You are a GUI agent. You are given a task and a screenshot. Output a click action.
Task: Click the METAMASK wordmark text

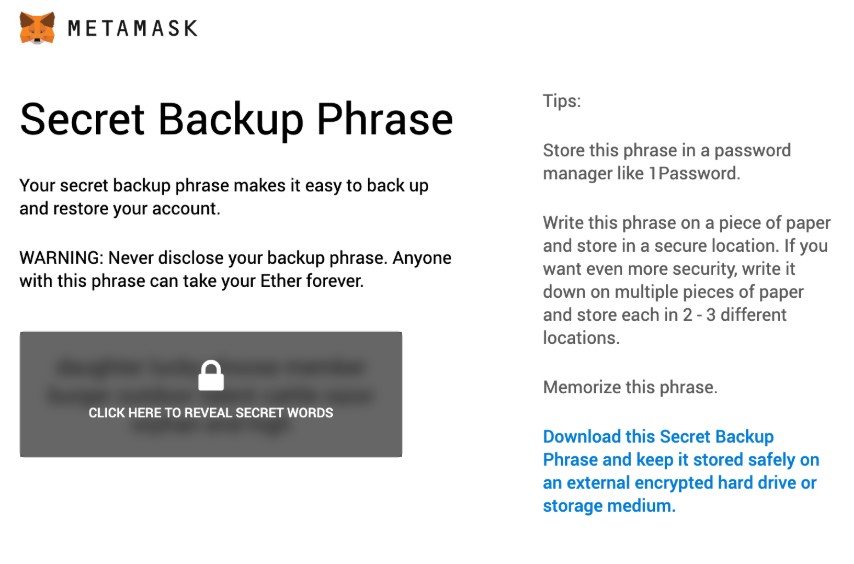click(132, 28)
